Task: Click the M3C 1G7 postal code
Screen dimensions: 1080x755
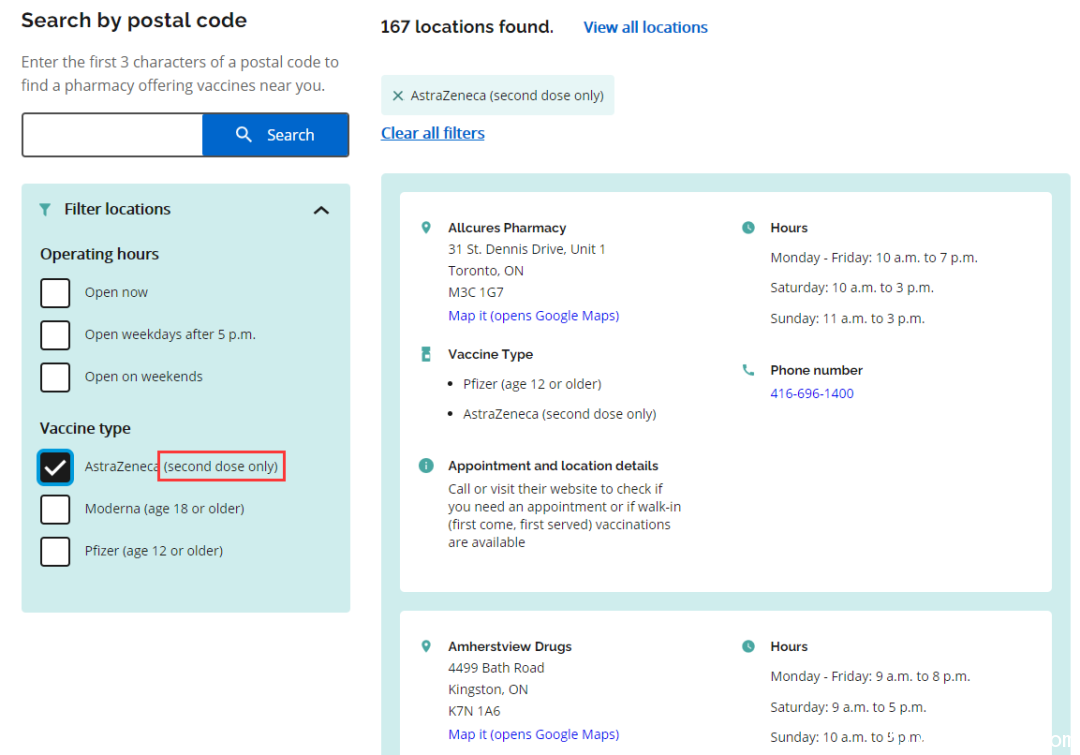Action: click(476, 293)
